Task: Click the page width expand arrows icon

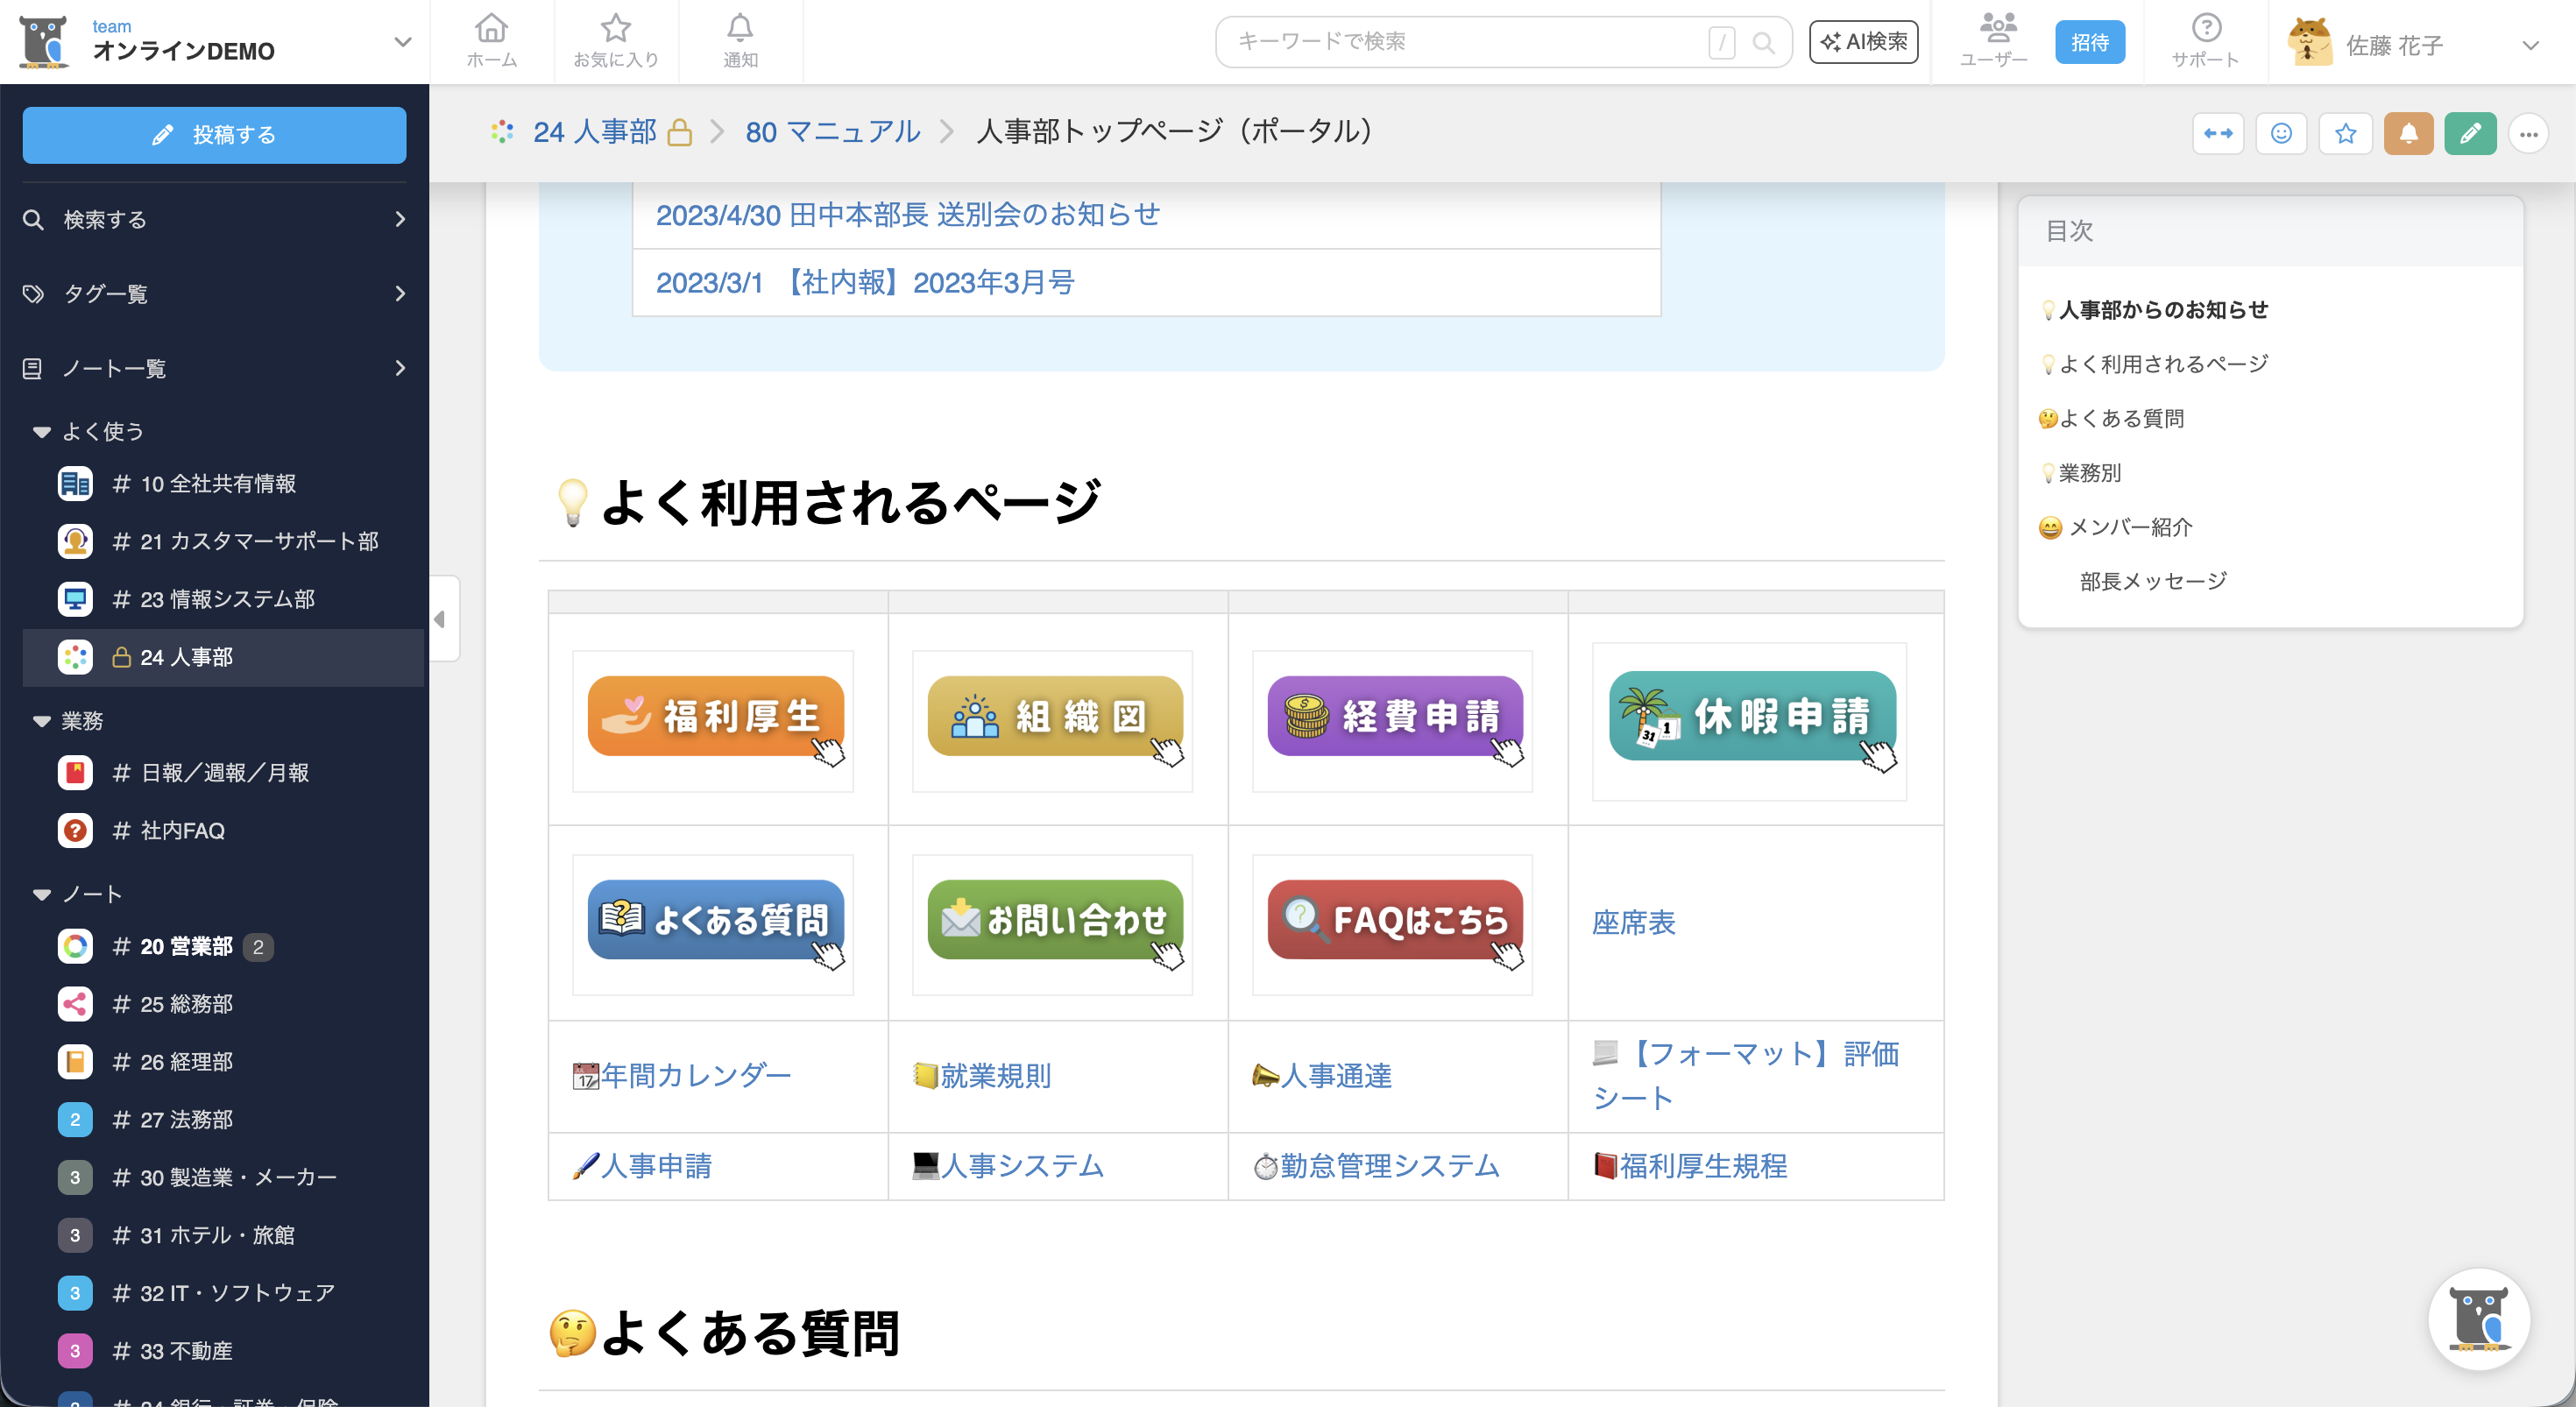Action: [x=2217, y=133]
